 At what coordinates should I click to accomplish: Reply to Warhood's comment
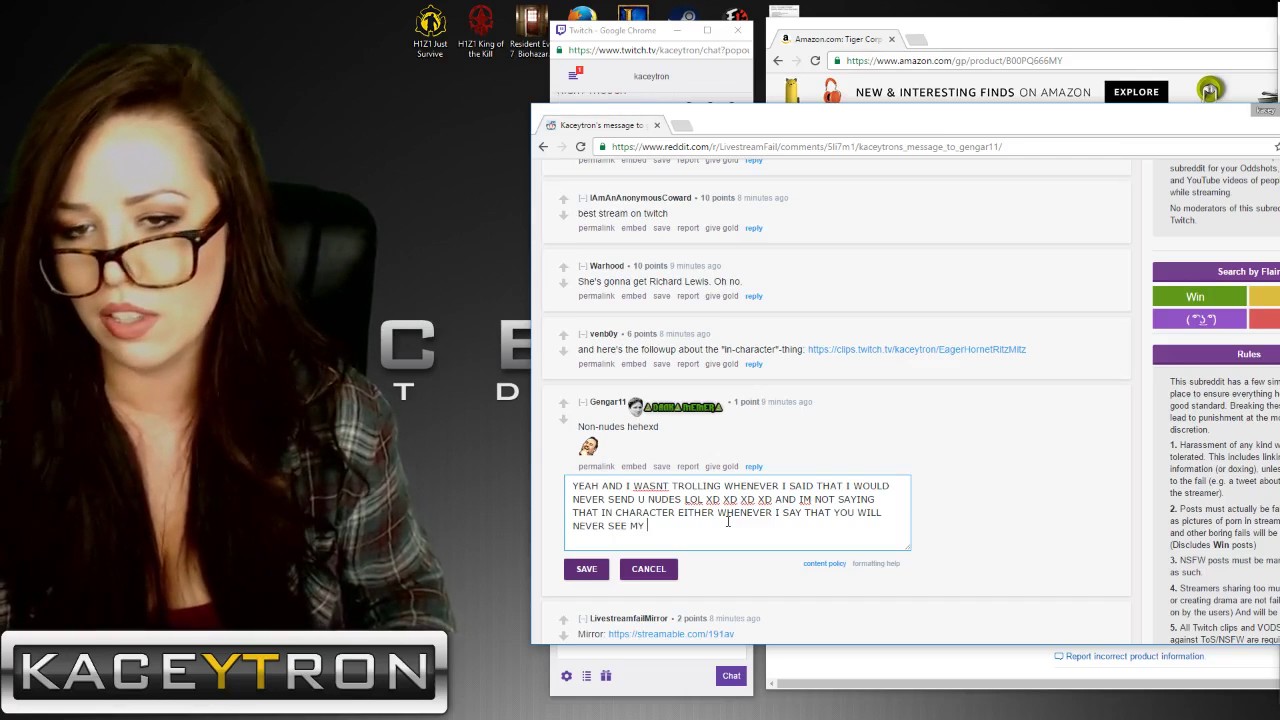coord(753,296)
